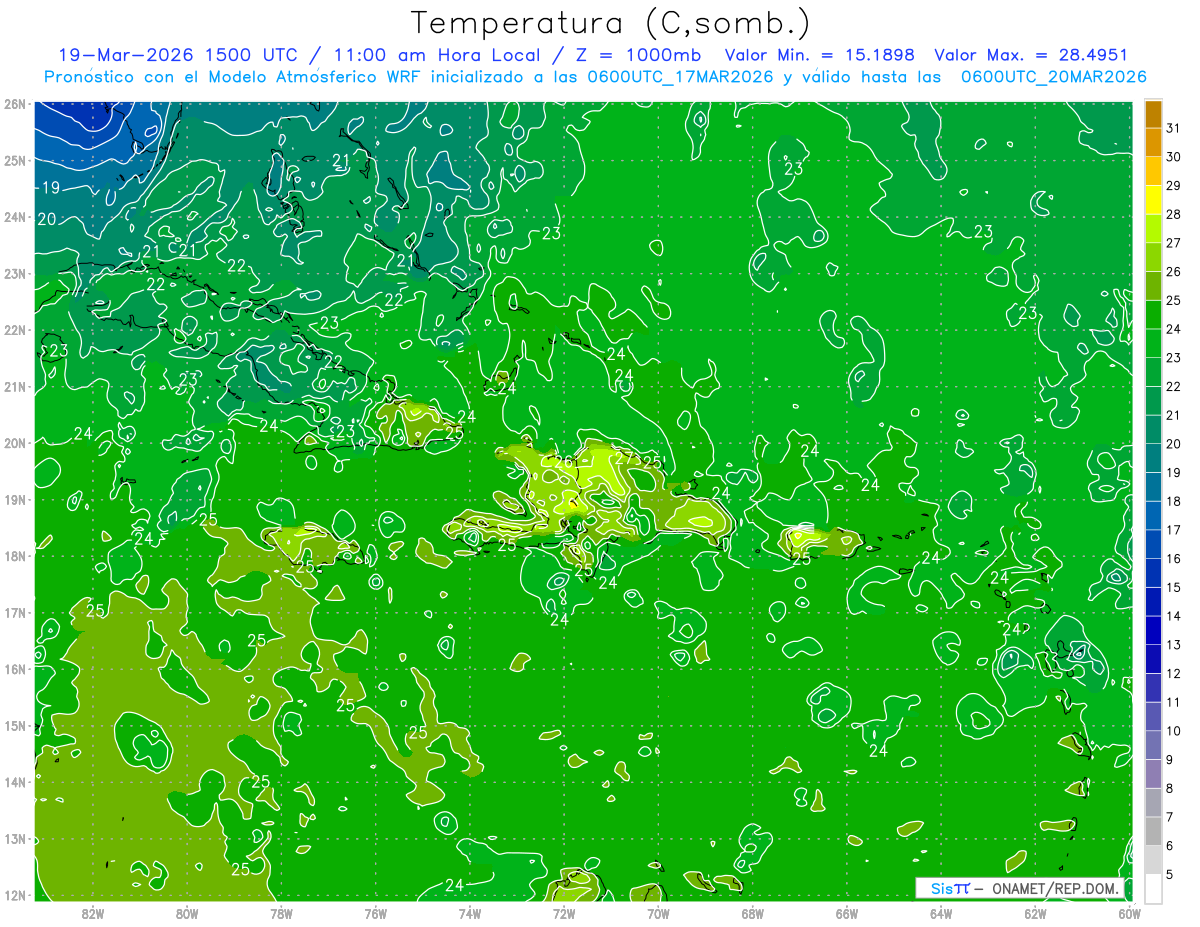
Task: Click the '68W' longitude axis label
Action: click(752, 913)
